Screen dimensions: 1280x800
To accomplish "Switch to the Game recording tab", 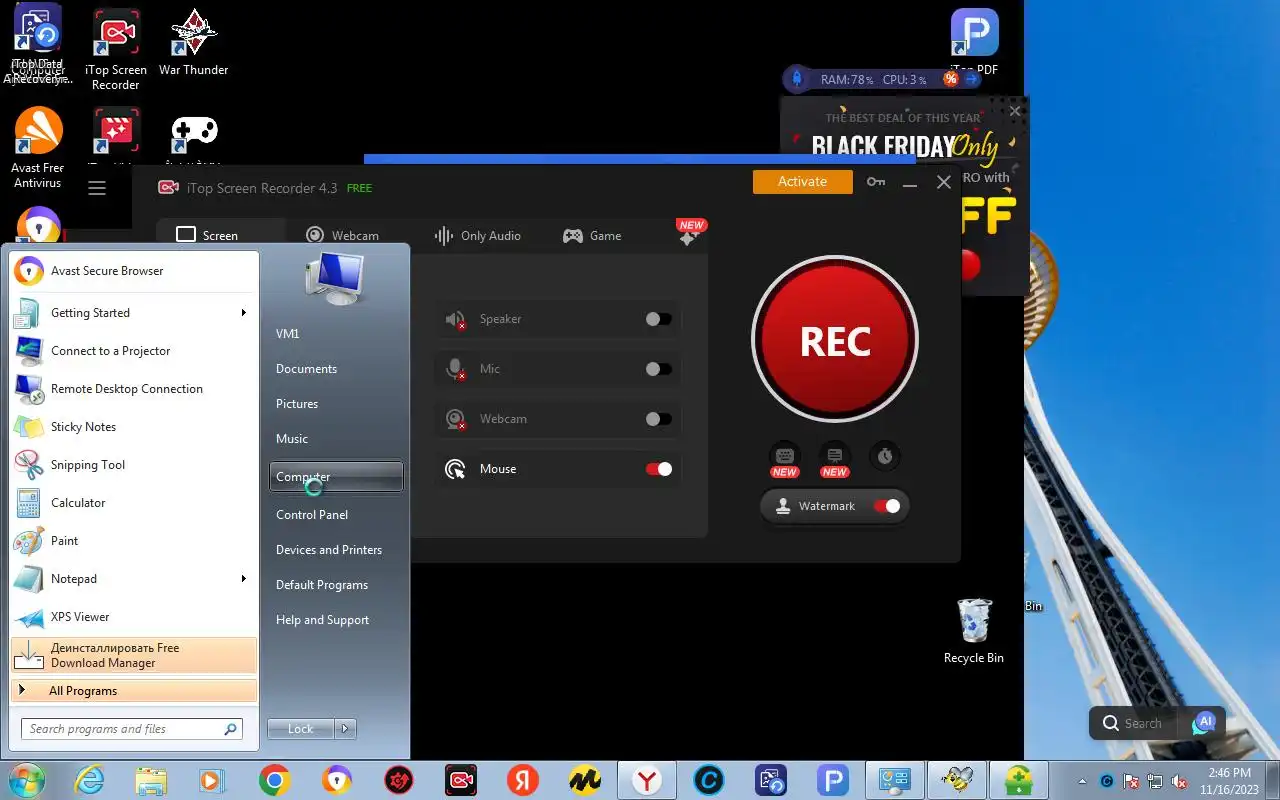I will [592, 235].
